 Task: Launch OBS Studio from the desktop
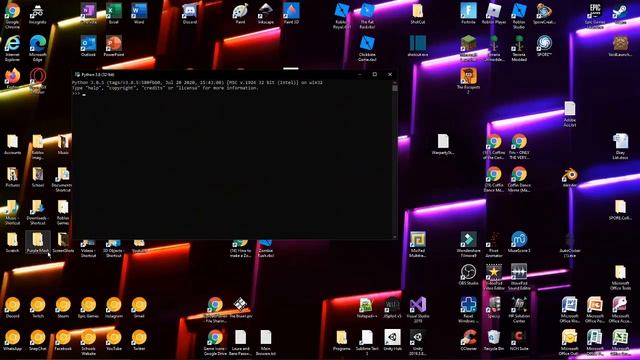click(468, 275)
